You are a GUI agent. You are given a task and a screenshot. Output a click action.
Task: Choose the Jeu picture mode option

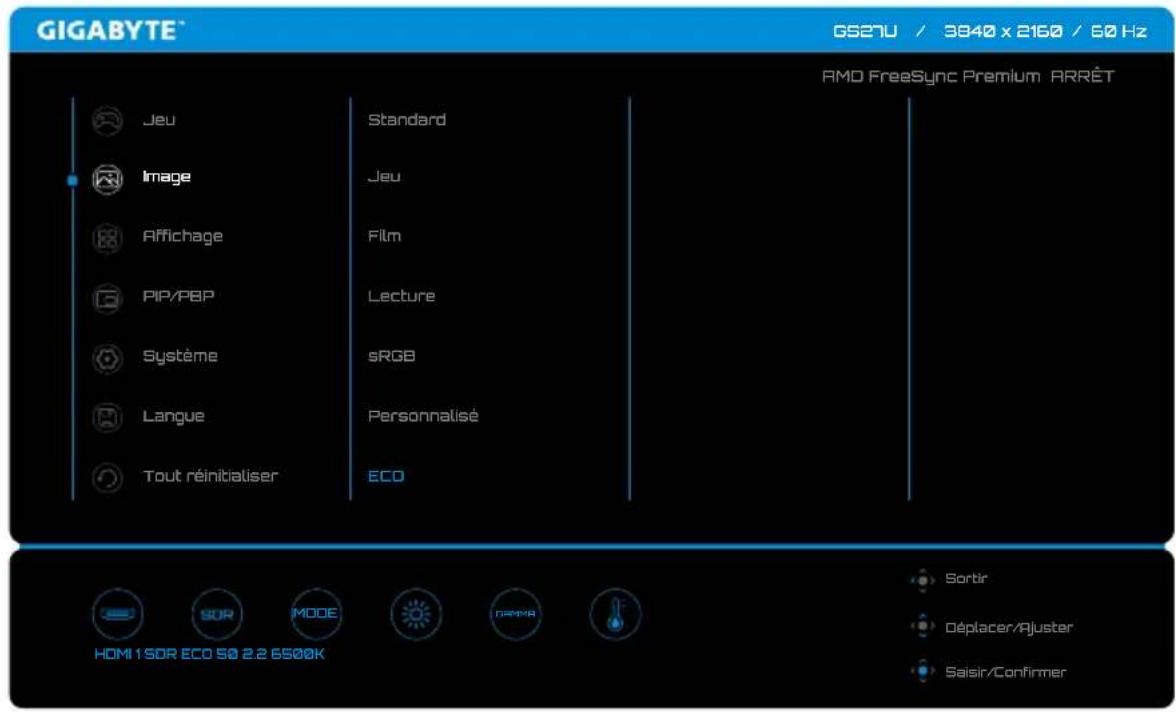pyautogui.click(x=384, y=176)
